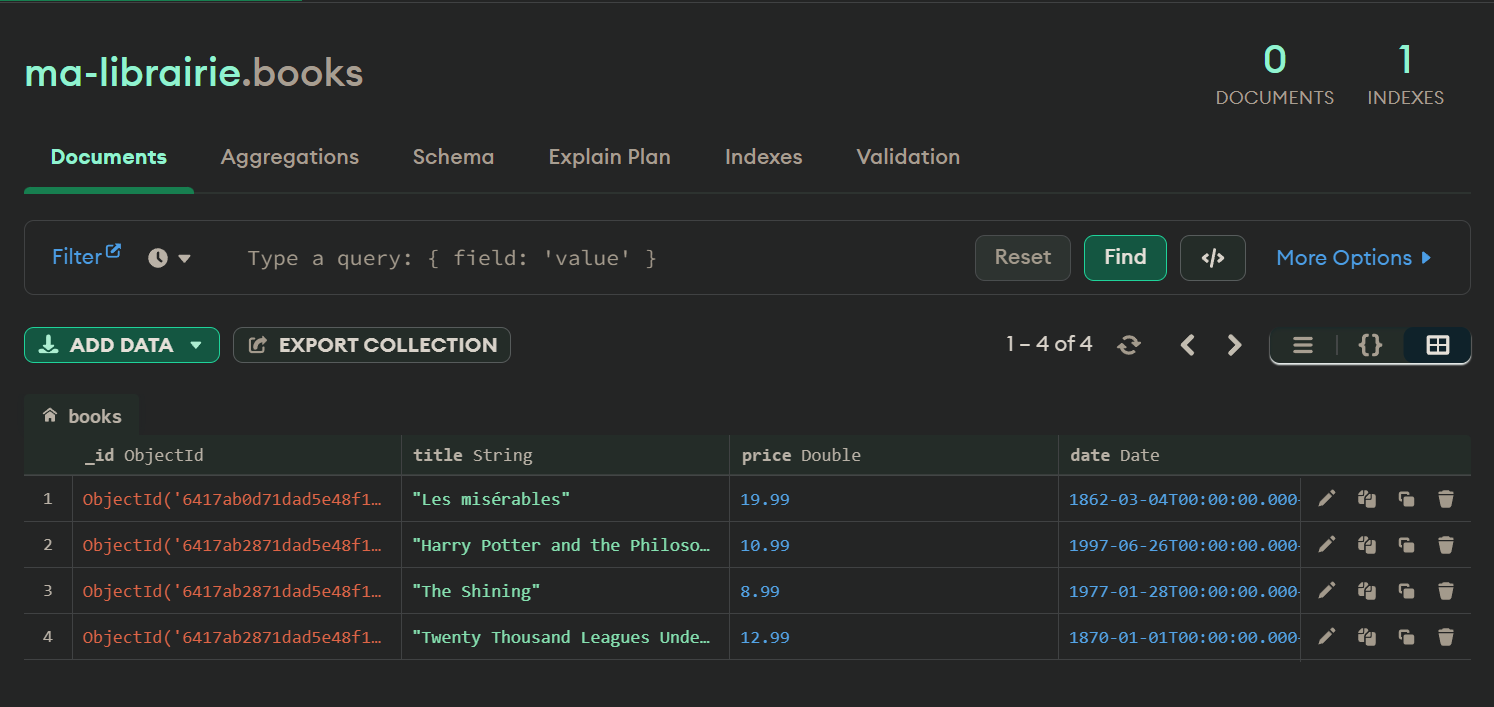Image resolution: width=1494 pixels, height=707 pixels.
Task: Click the Export Collection button
Action: click(x=372, y=345)
